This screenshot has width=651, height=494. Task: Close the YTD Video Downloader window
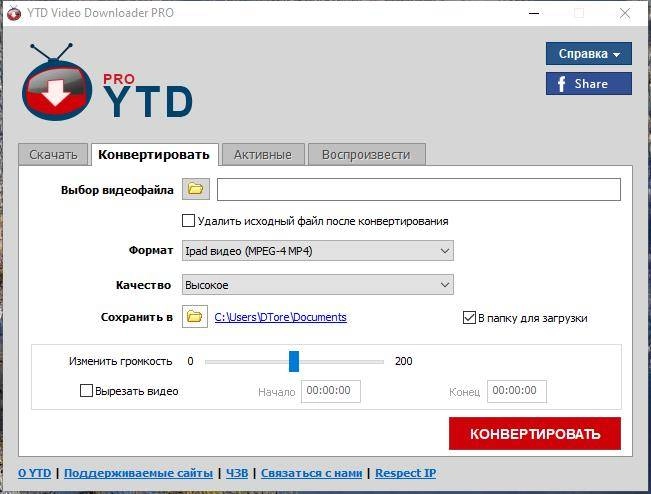click(625, 13)
